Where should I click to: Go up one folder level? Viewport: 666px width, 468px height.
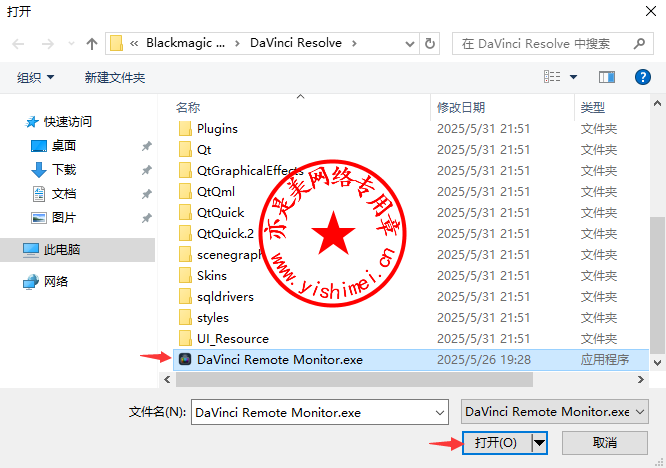(x=92, y=43)
